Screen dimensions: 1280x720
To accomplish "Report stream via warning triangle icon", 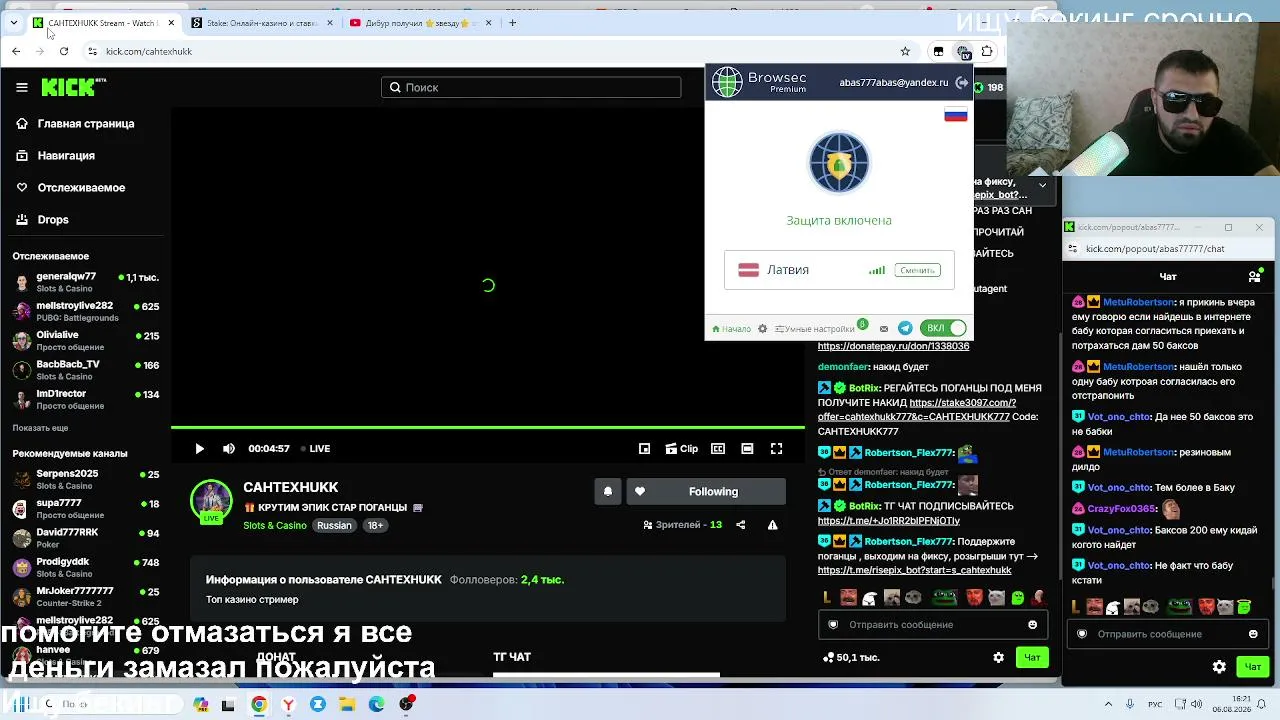I will [x=773, y=525].
